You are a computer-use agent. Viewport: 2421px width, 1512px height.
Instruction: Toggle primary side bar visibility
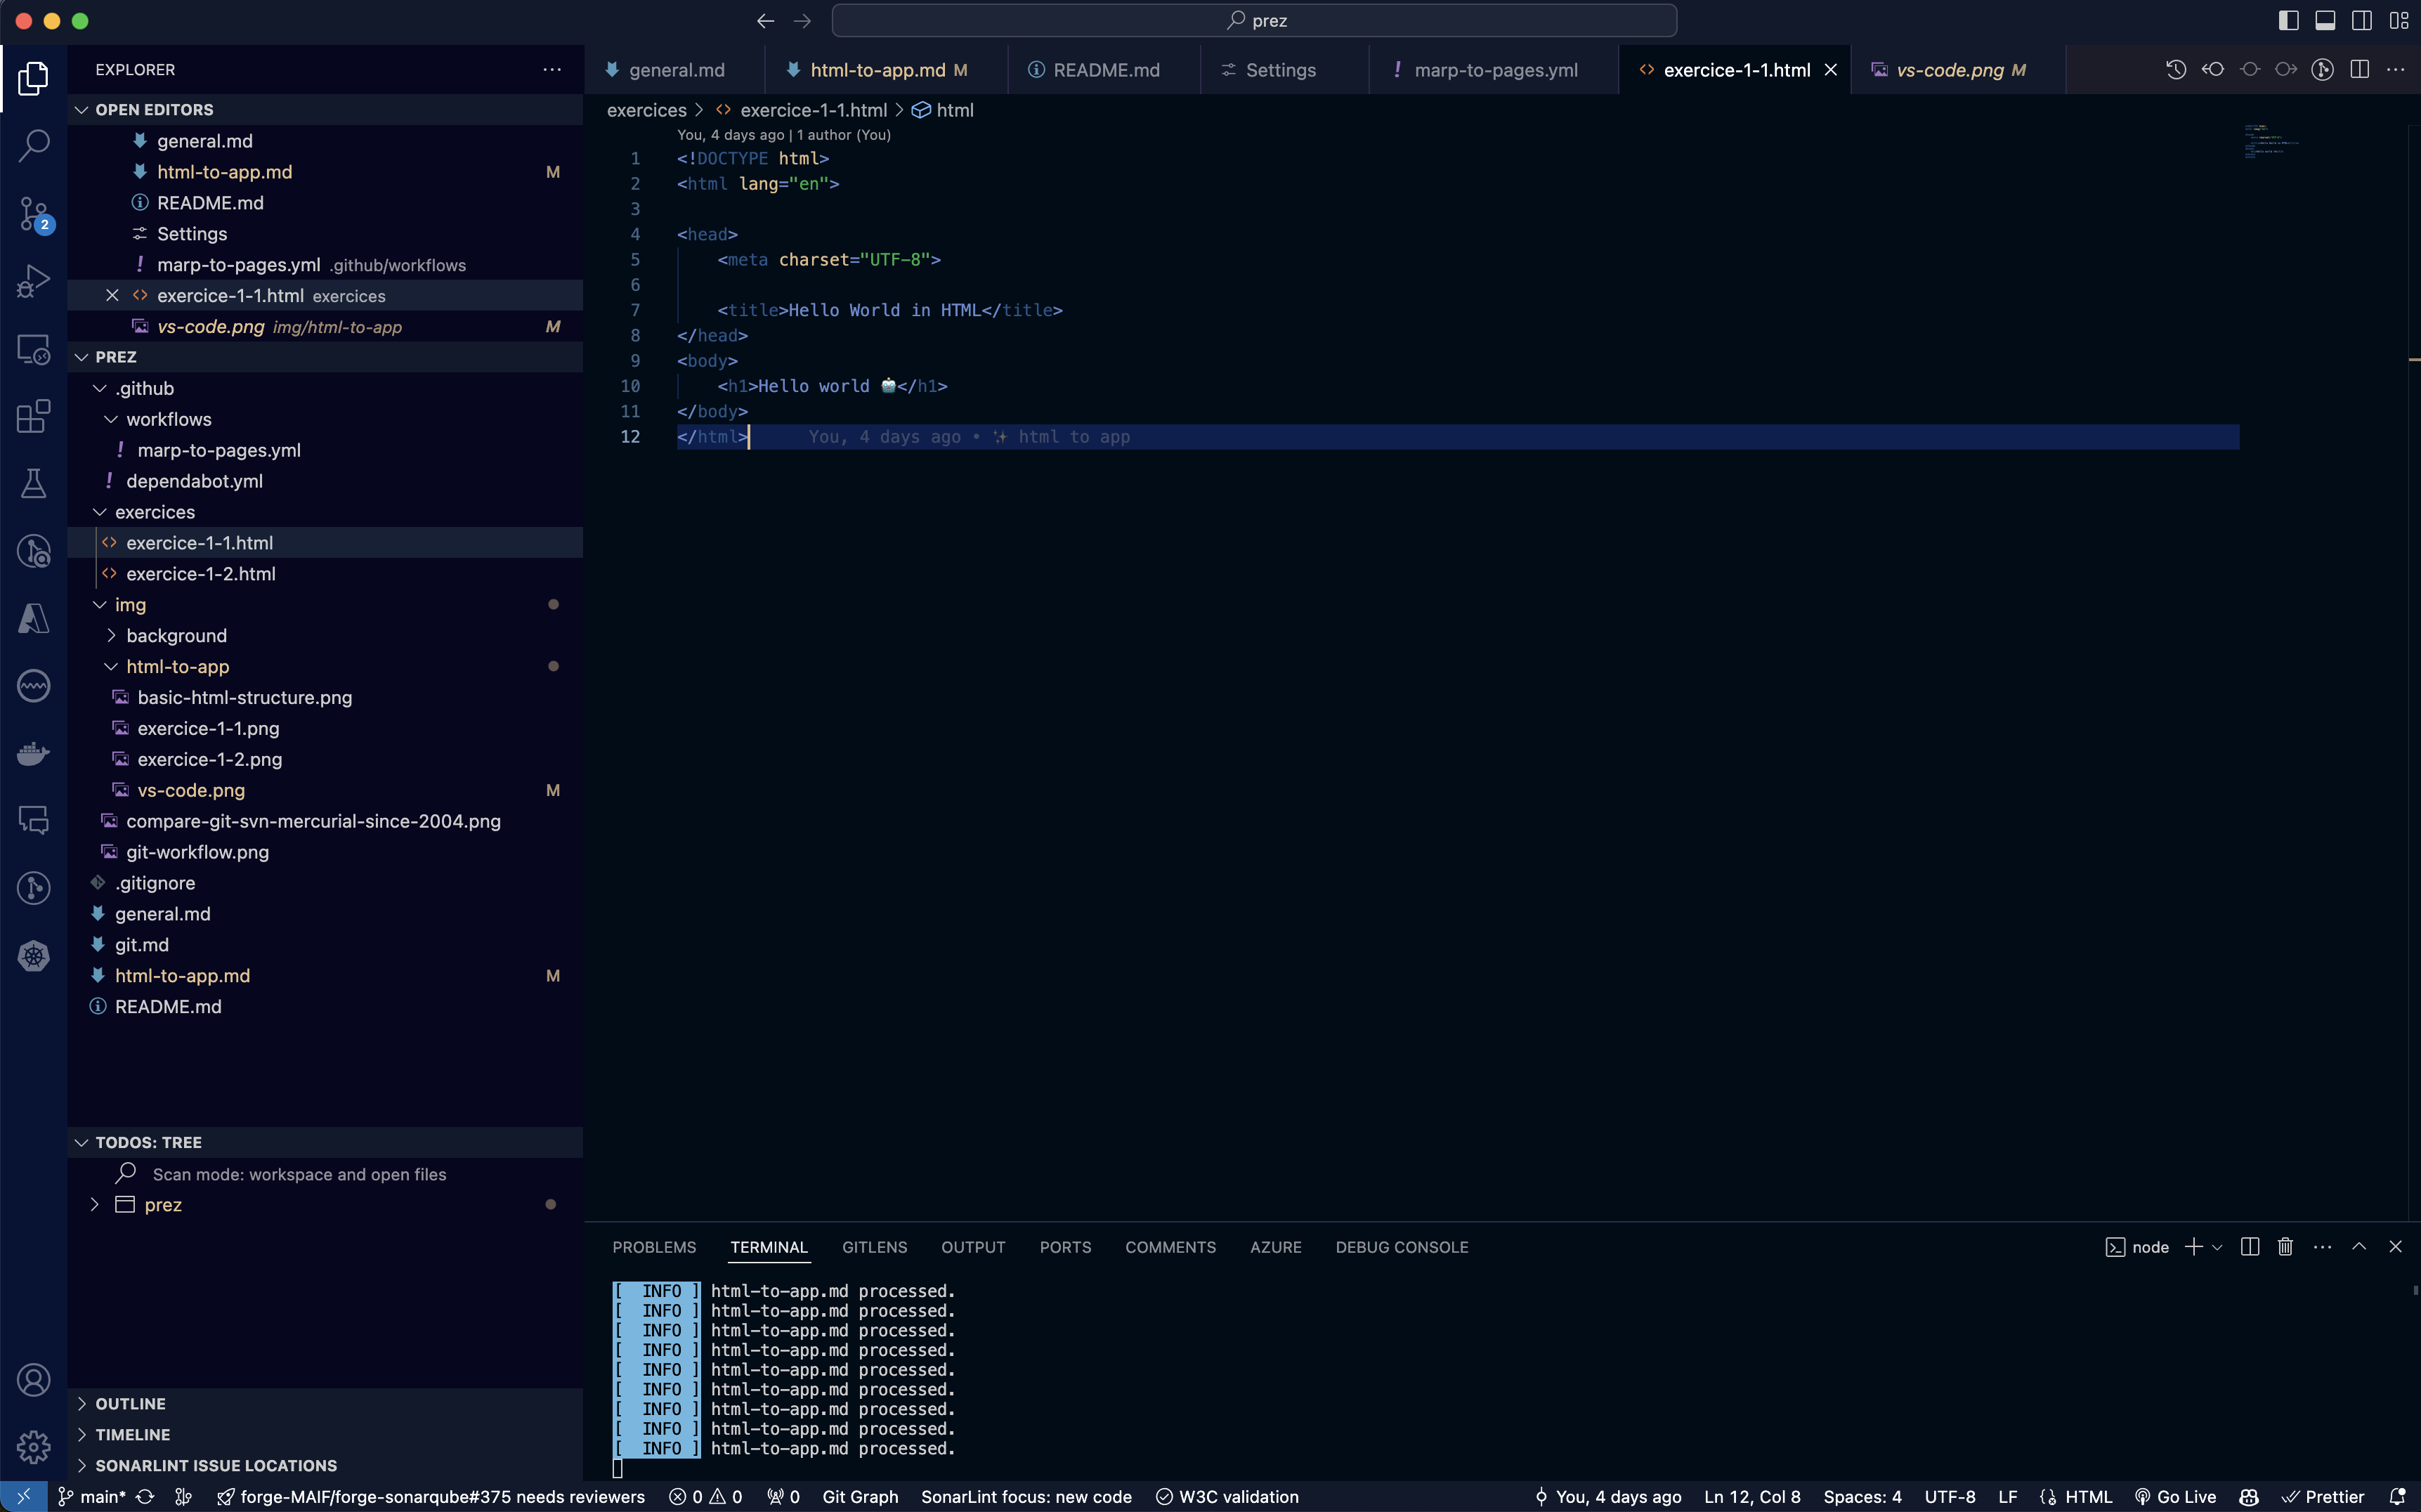(2288, 21)
